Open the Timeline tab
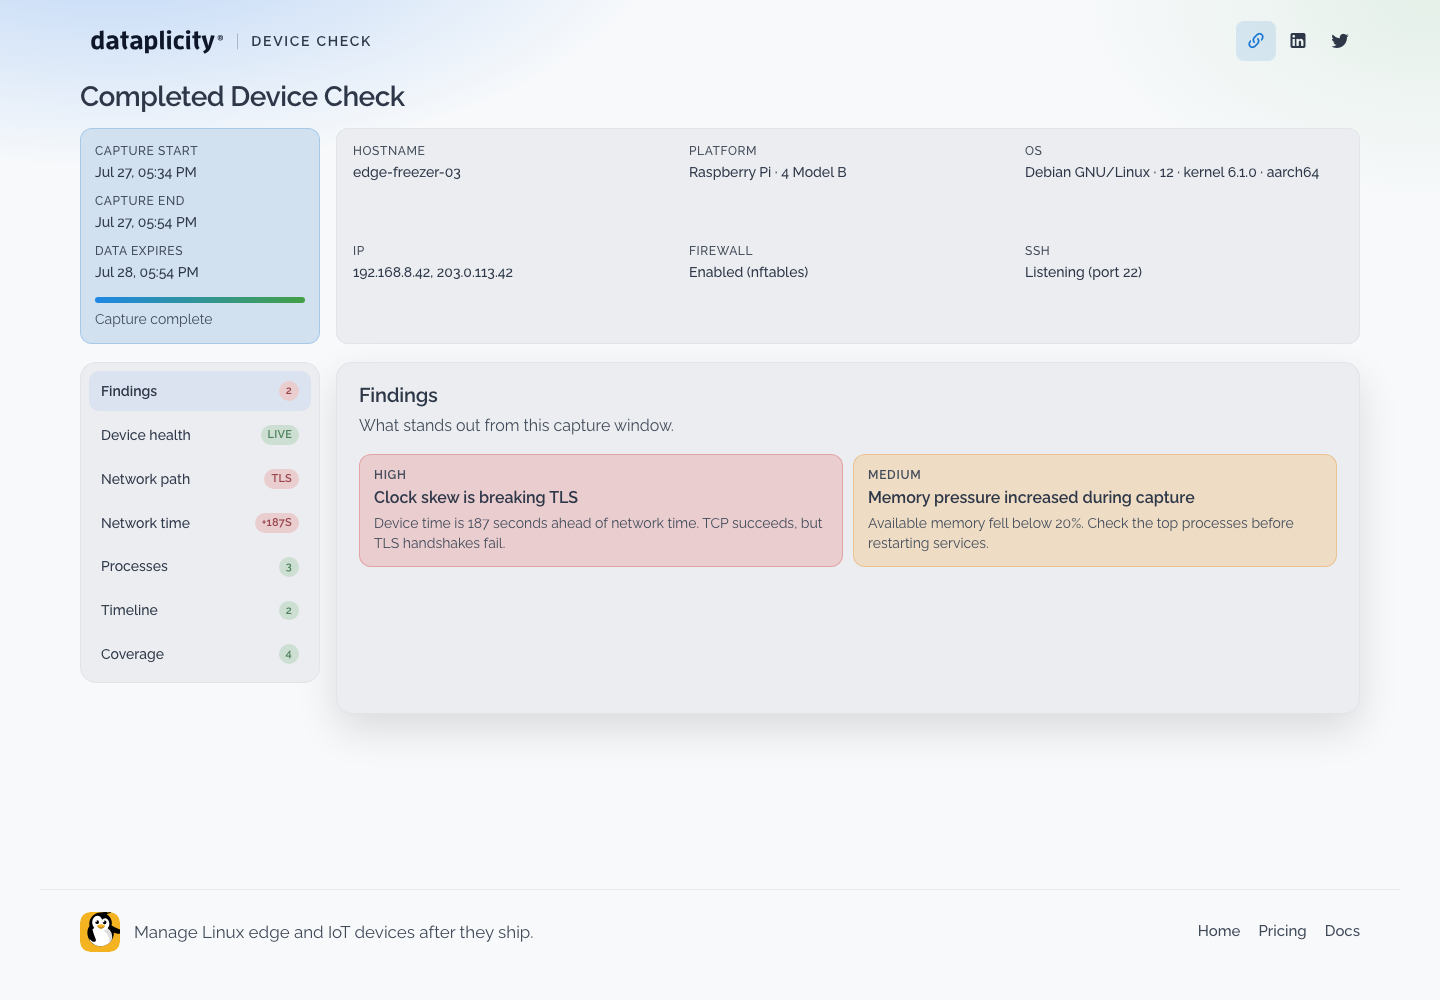This screenshot has width=1440, height=1000. [x=200, y=610]
